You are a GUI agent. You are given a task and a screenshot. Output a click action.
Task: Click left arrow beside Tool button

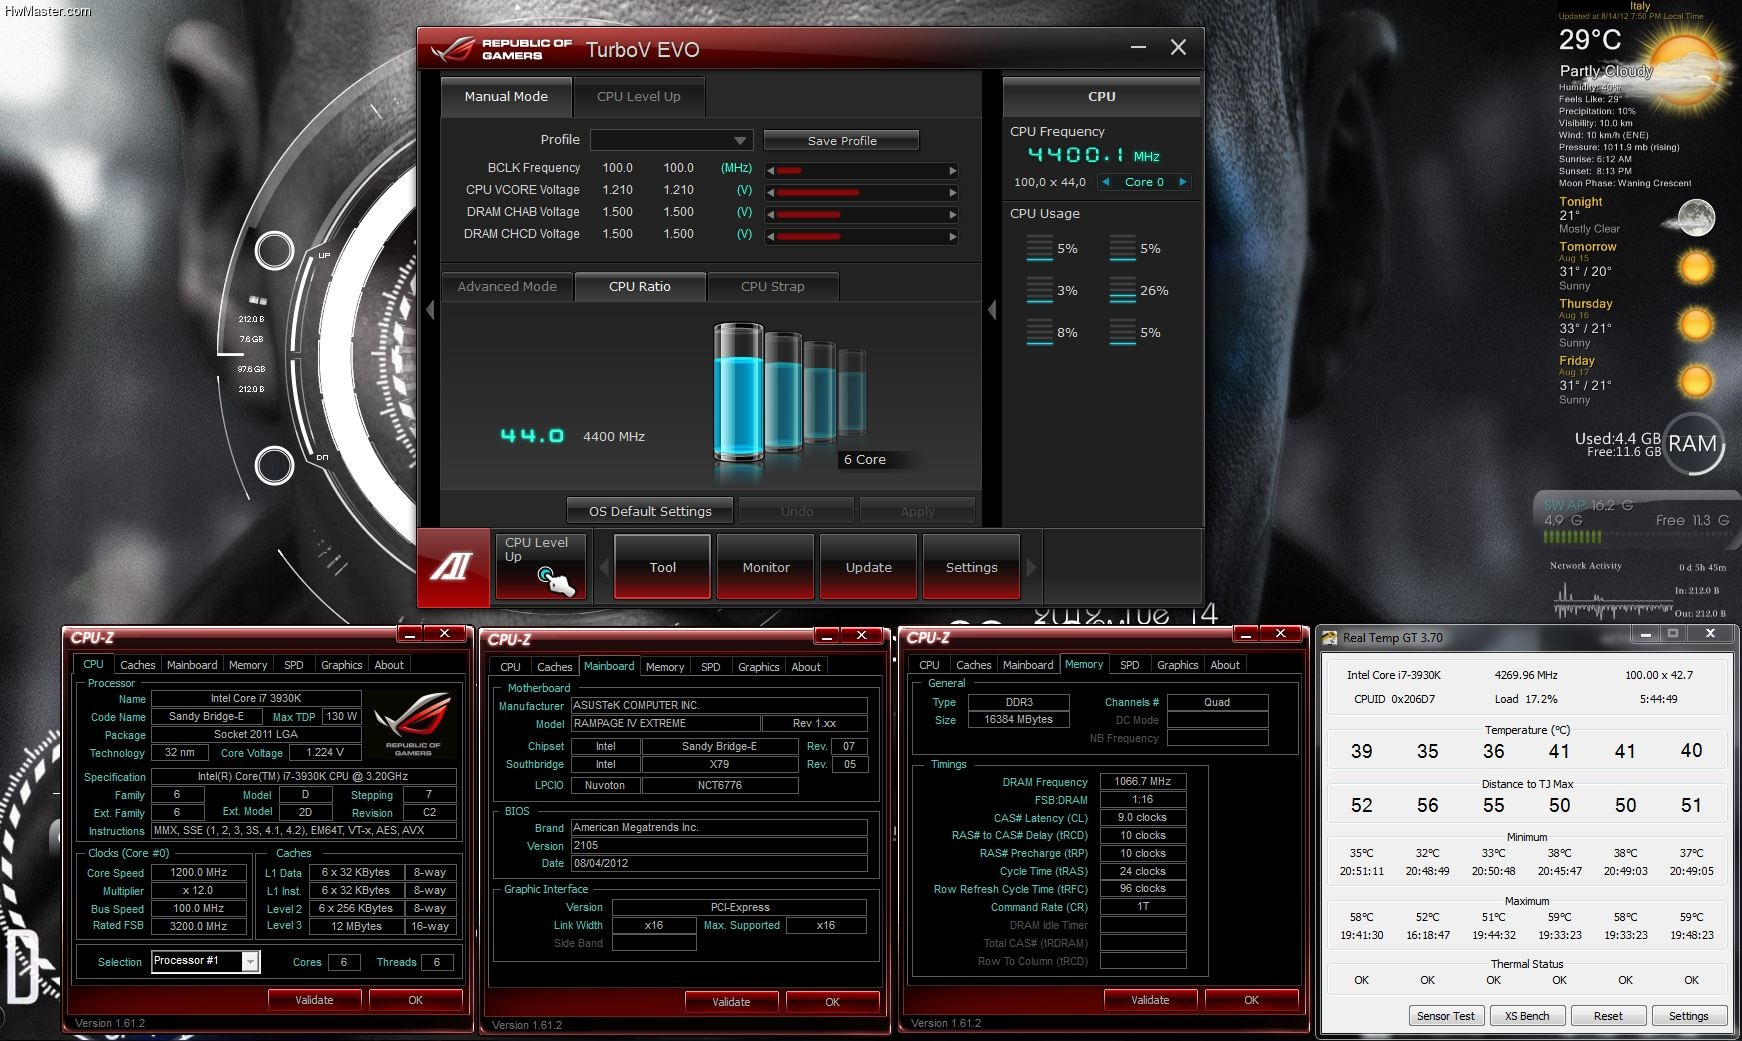click(604, 567)
